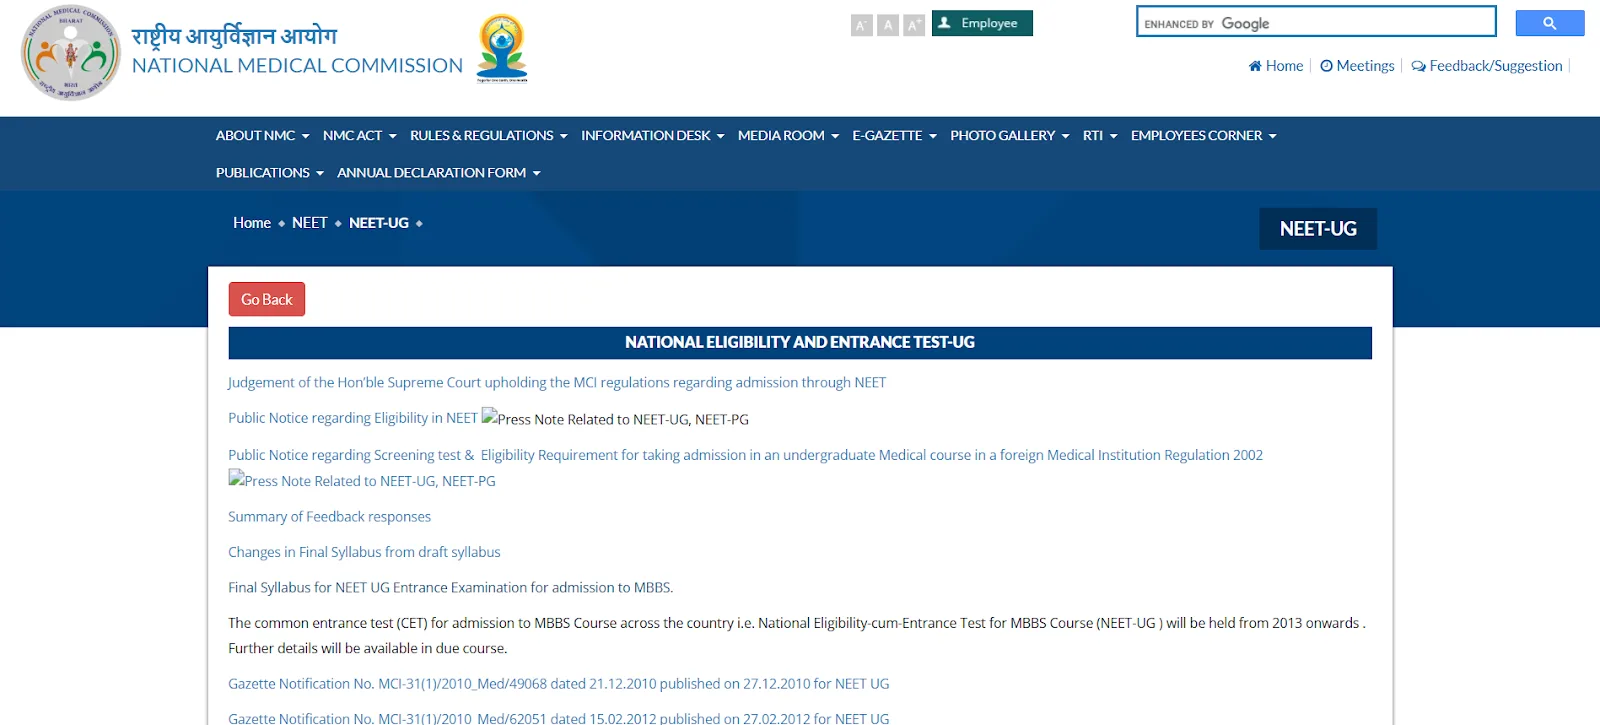The image size is (1600, 725).
Task: Expand EMPLOYEES CORNER menu
Action: coord(1204,136)
